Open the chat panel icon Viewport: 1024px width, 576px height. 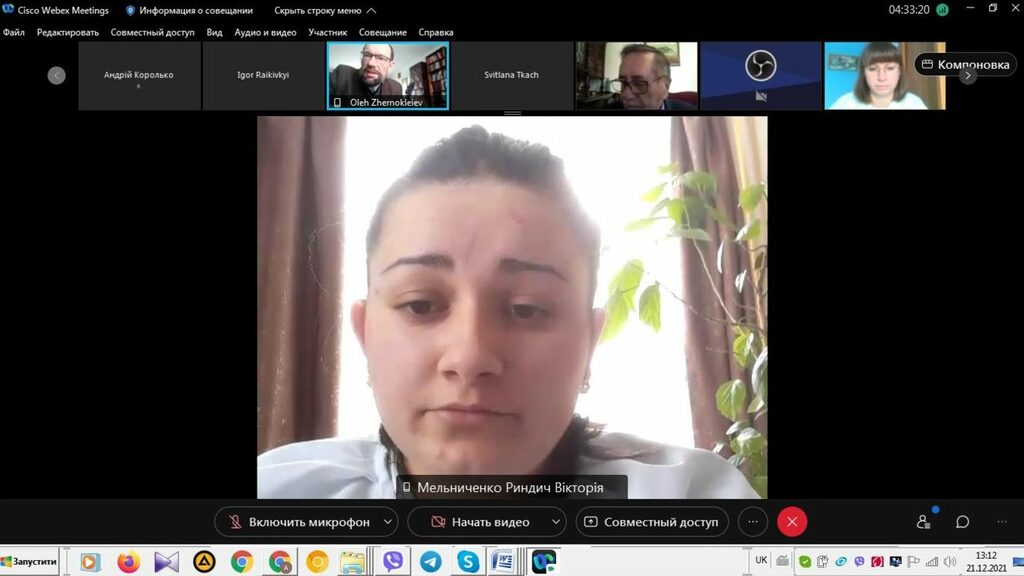(x=962, y=522)
